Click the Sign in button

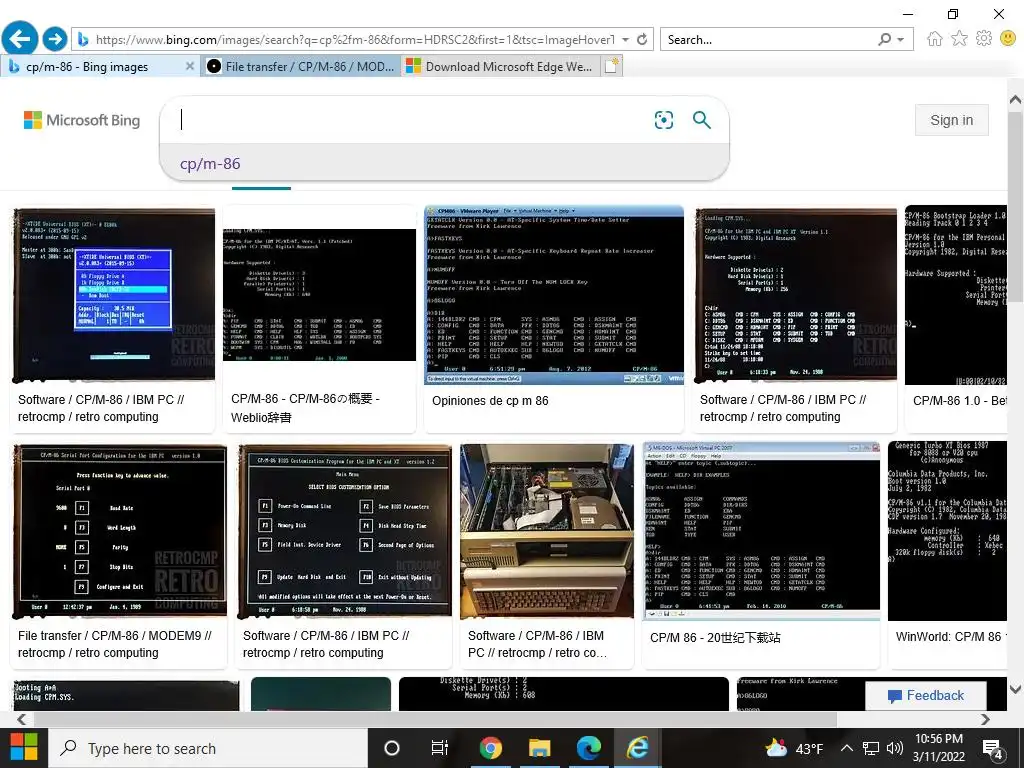coord(952,120)
